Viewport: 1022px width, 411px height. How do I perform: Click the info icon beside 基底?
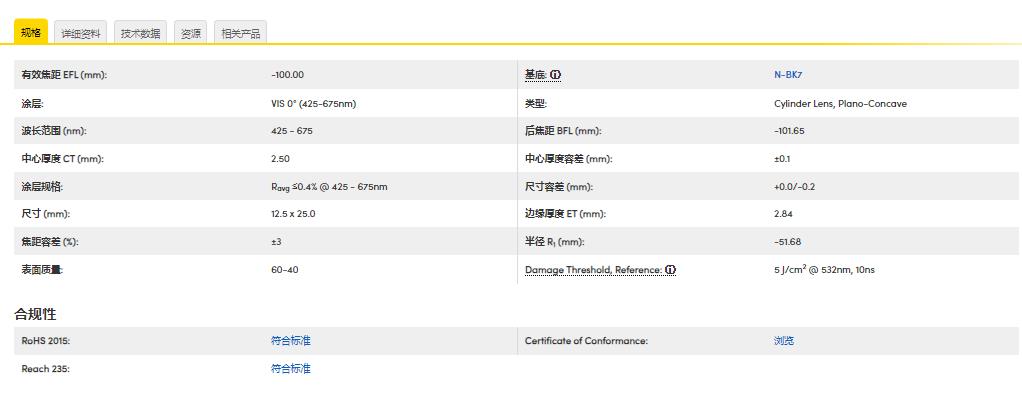[556, 75]
